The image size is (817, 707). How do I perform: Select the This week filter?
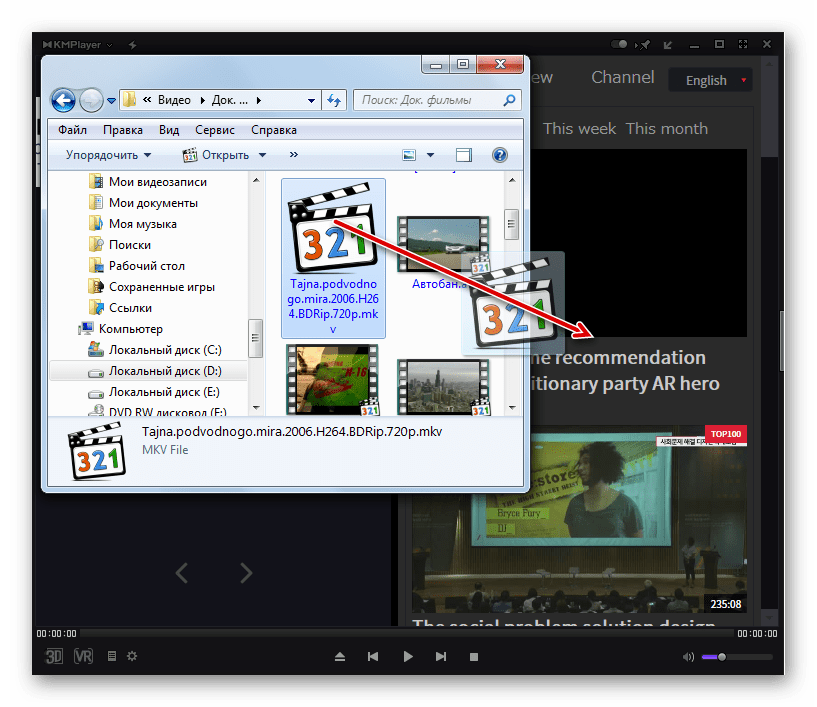coord(579,128)
